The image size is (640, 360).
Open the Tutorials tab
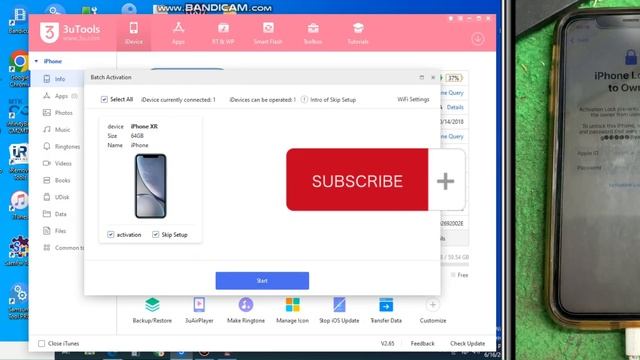(x=358, y=33)
